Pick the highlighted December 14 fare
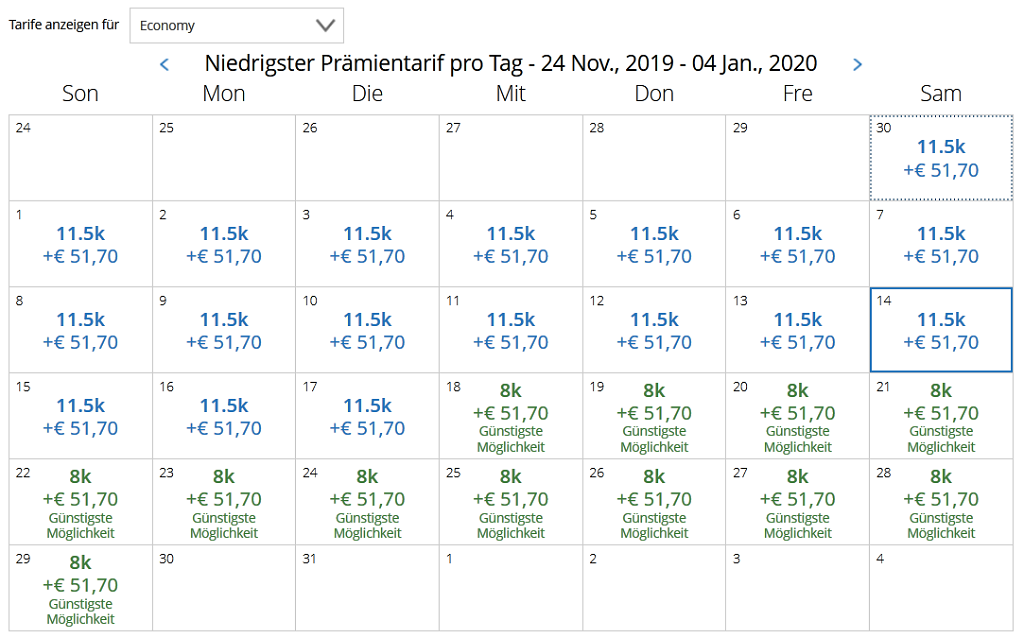 coord(941,331)
